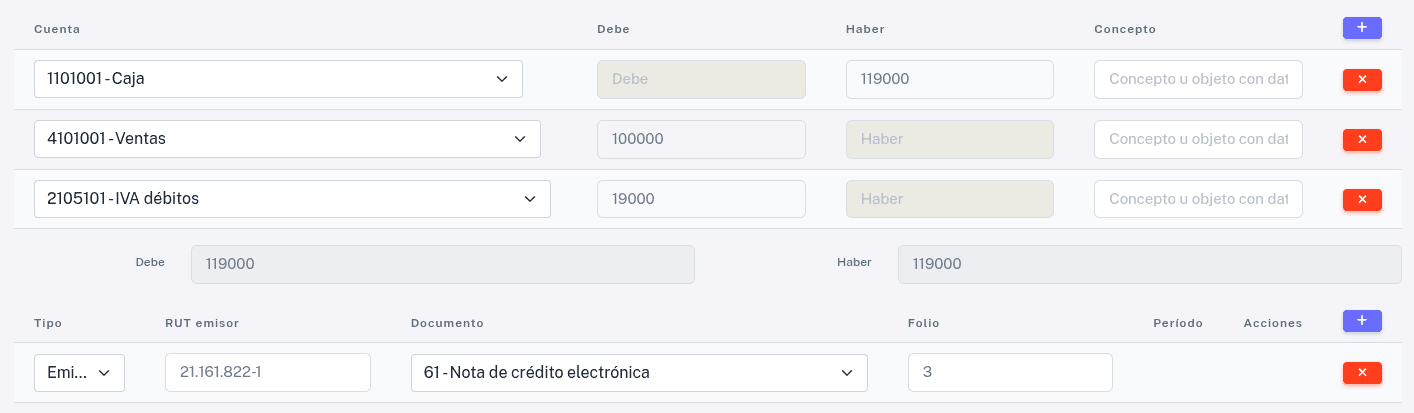Open the 2105101 - IVA débitos dropdown

click(292, 199)
